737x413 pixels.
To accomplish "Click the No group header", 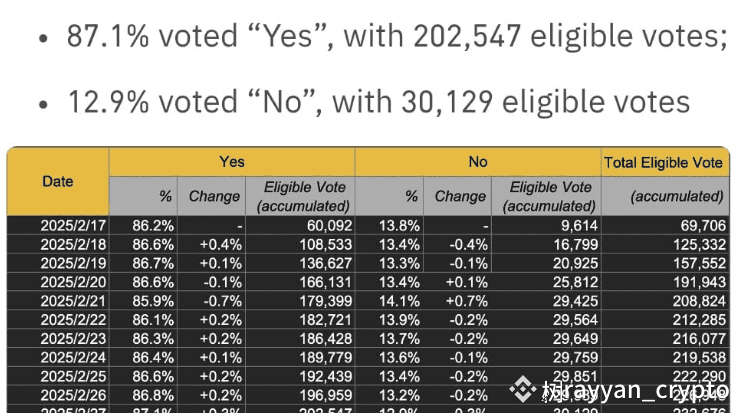I will (478, 162).
